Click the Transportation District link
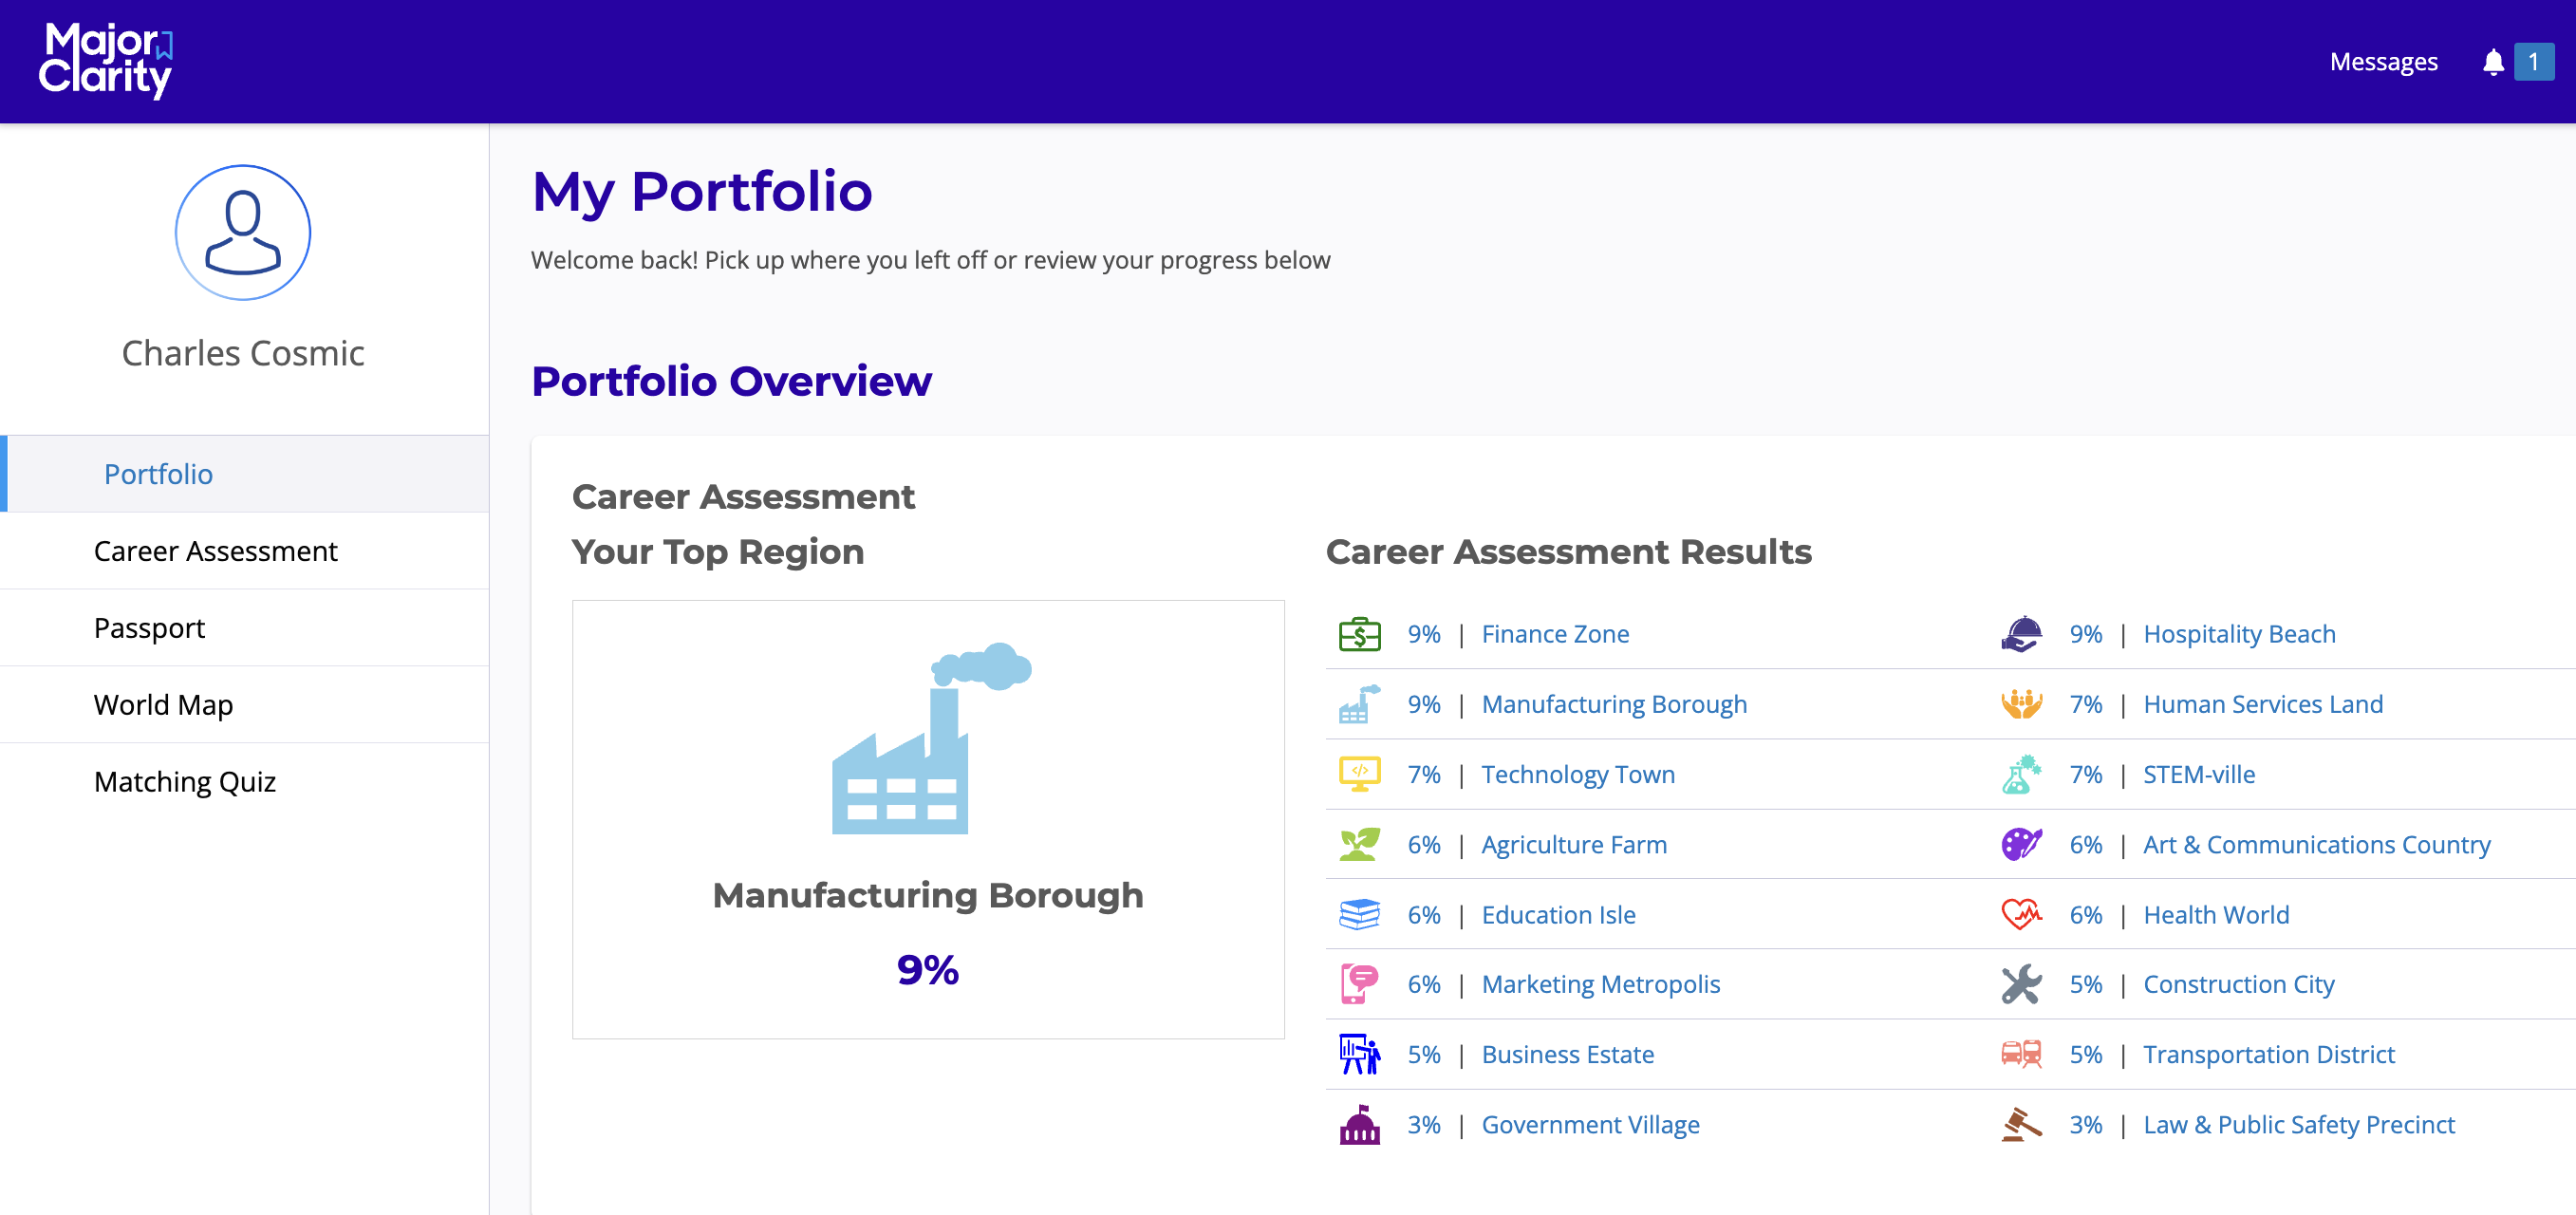The image size is (2576, 1215). 2268,1054
